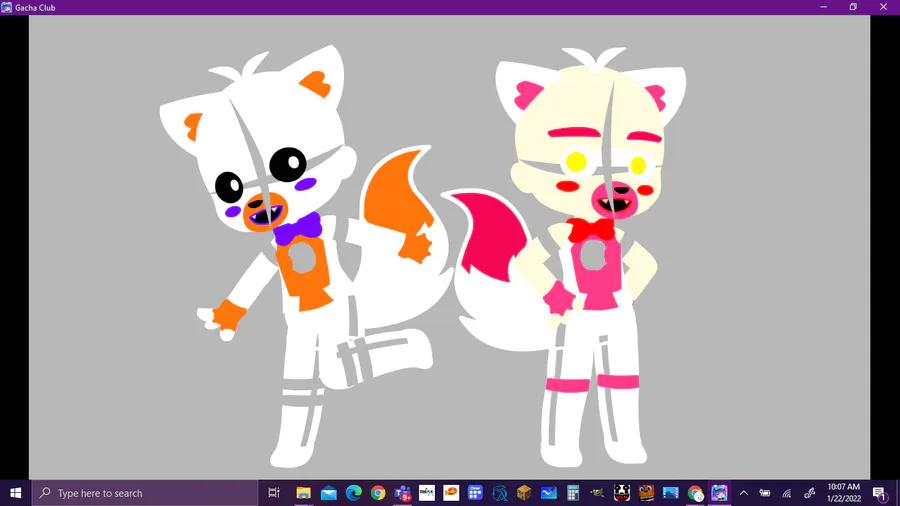Expand the hidden system tray icons
The height and width of the screenshot is (506, 900).
point(743,493)
